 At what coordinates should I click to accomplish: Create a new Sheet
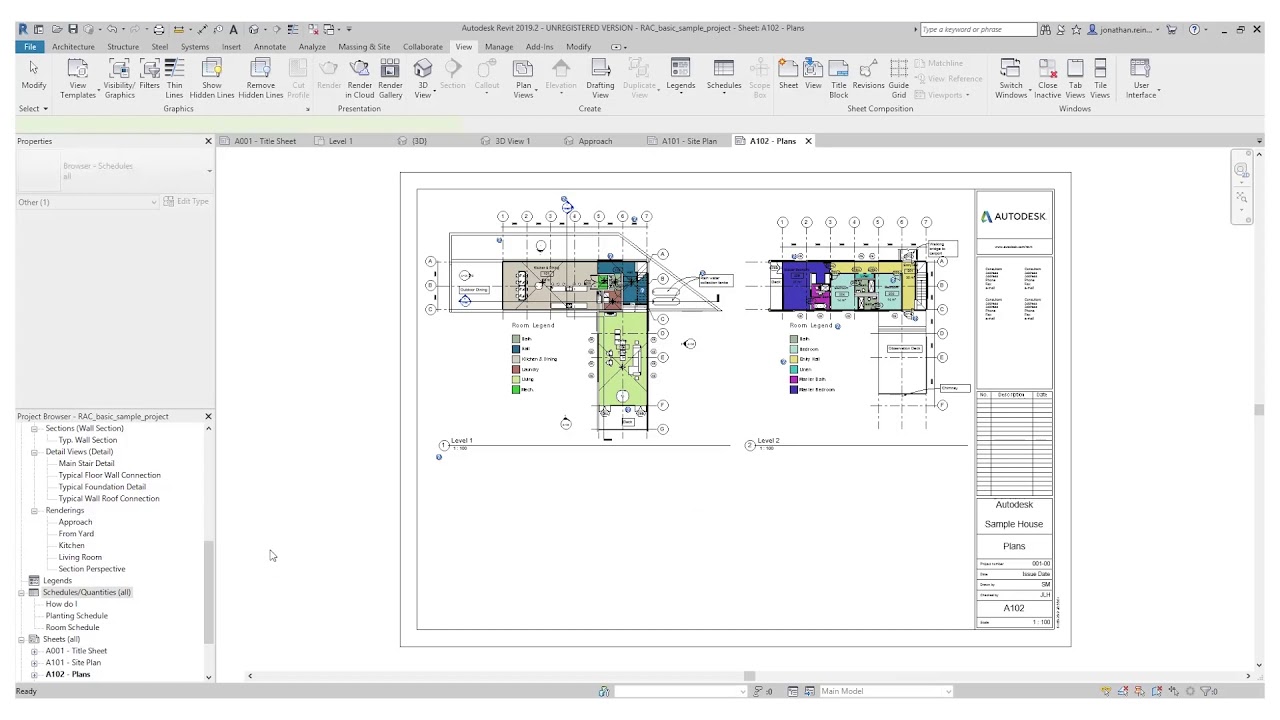(x=788, y=74)
